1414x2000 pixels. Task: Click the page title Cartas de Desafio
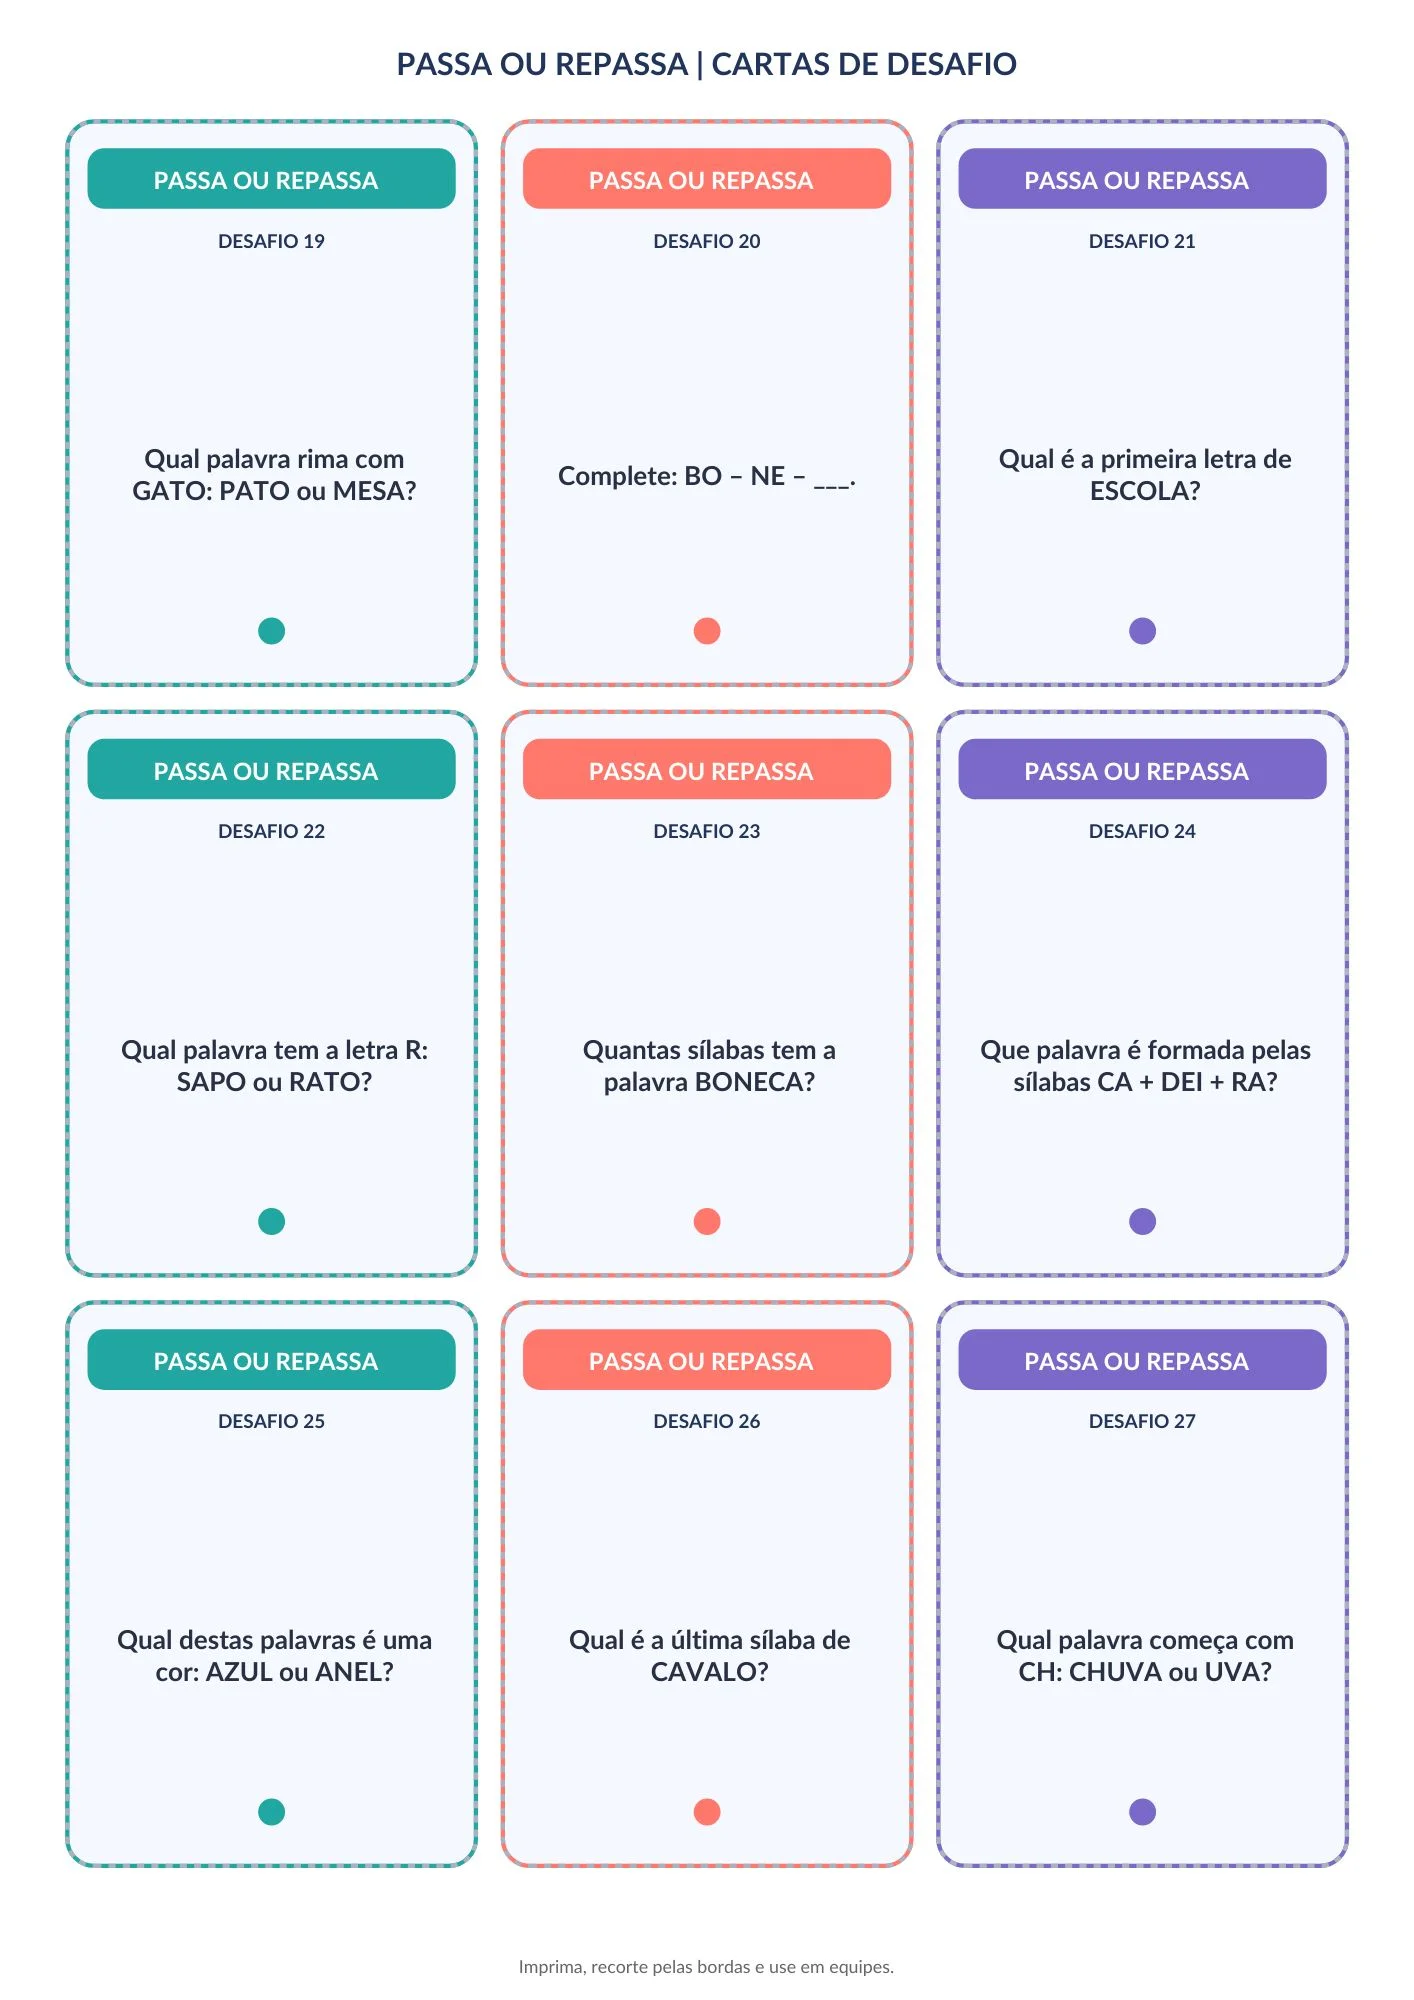(x=707, y=64)
